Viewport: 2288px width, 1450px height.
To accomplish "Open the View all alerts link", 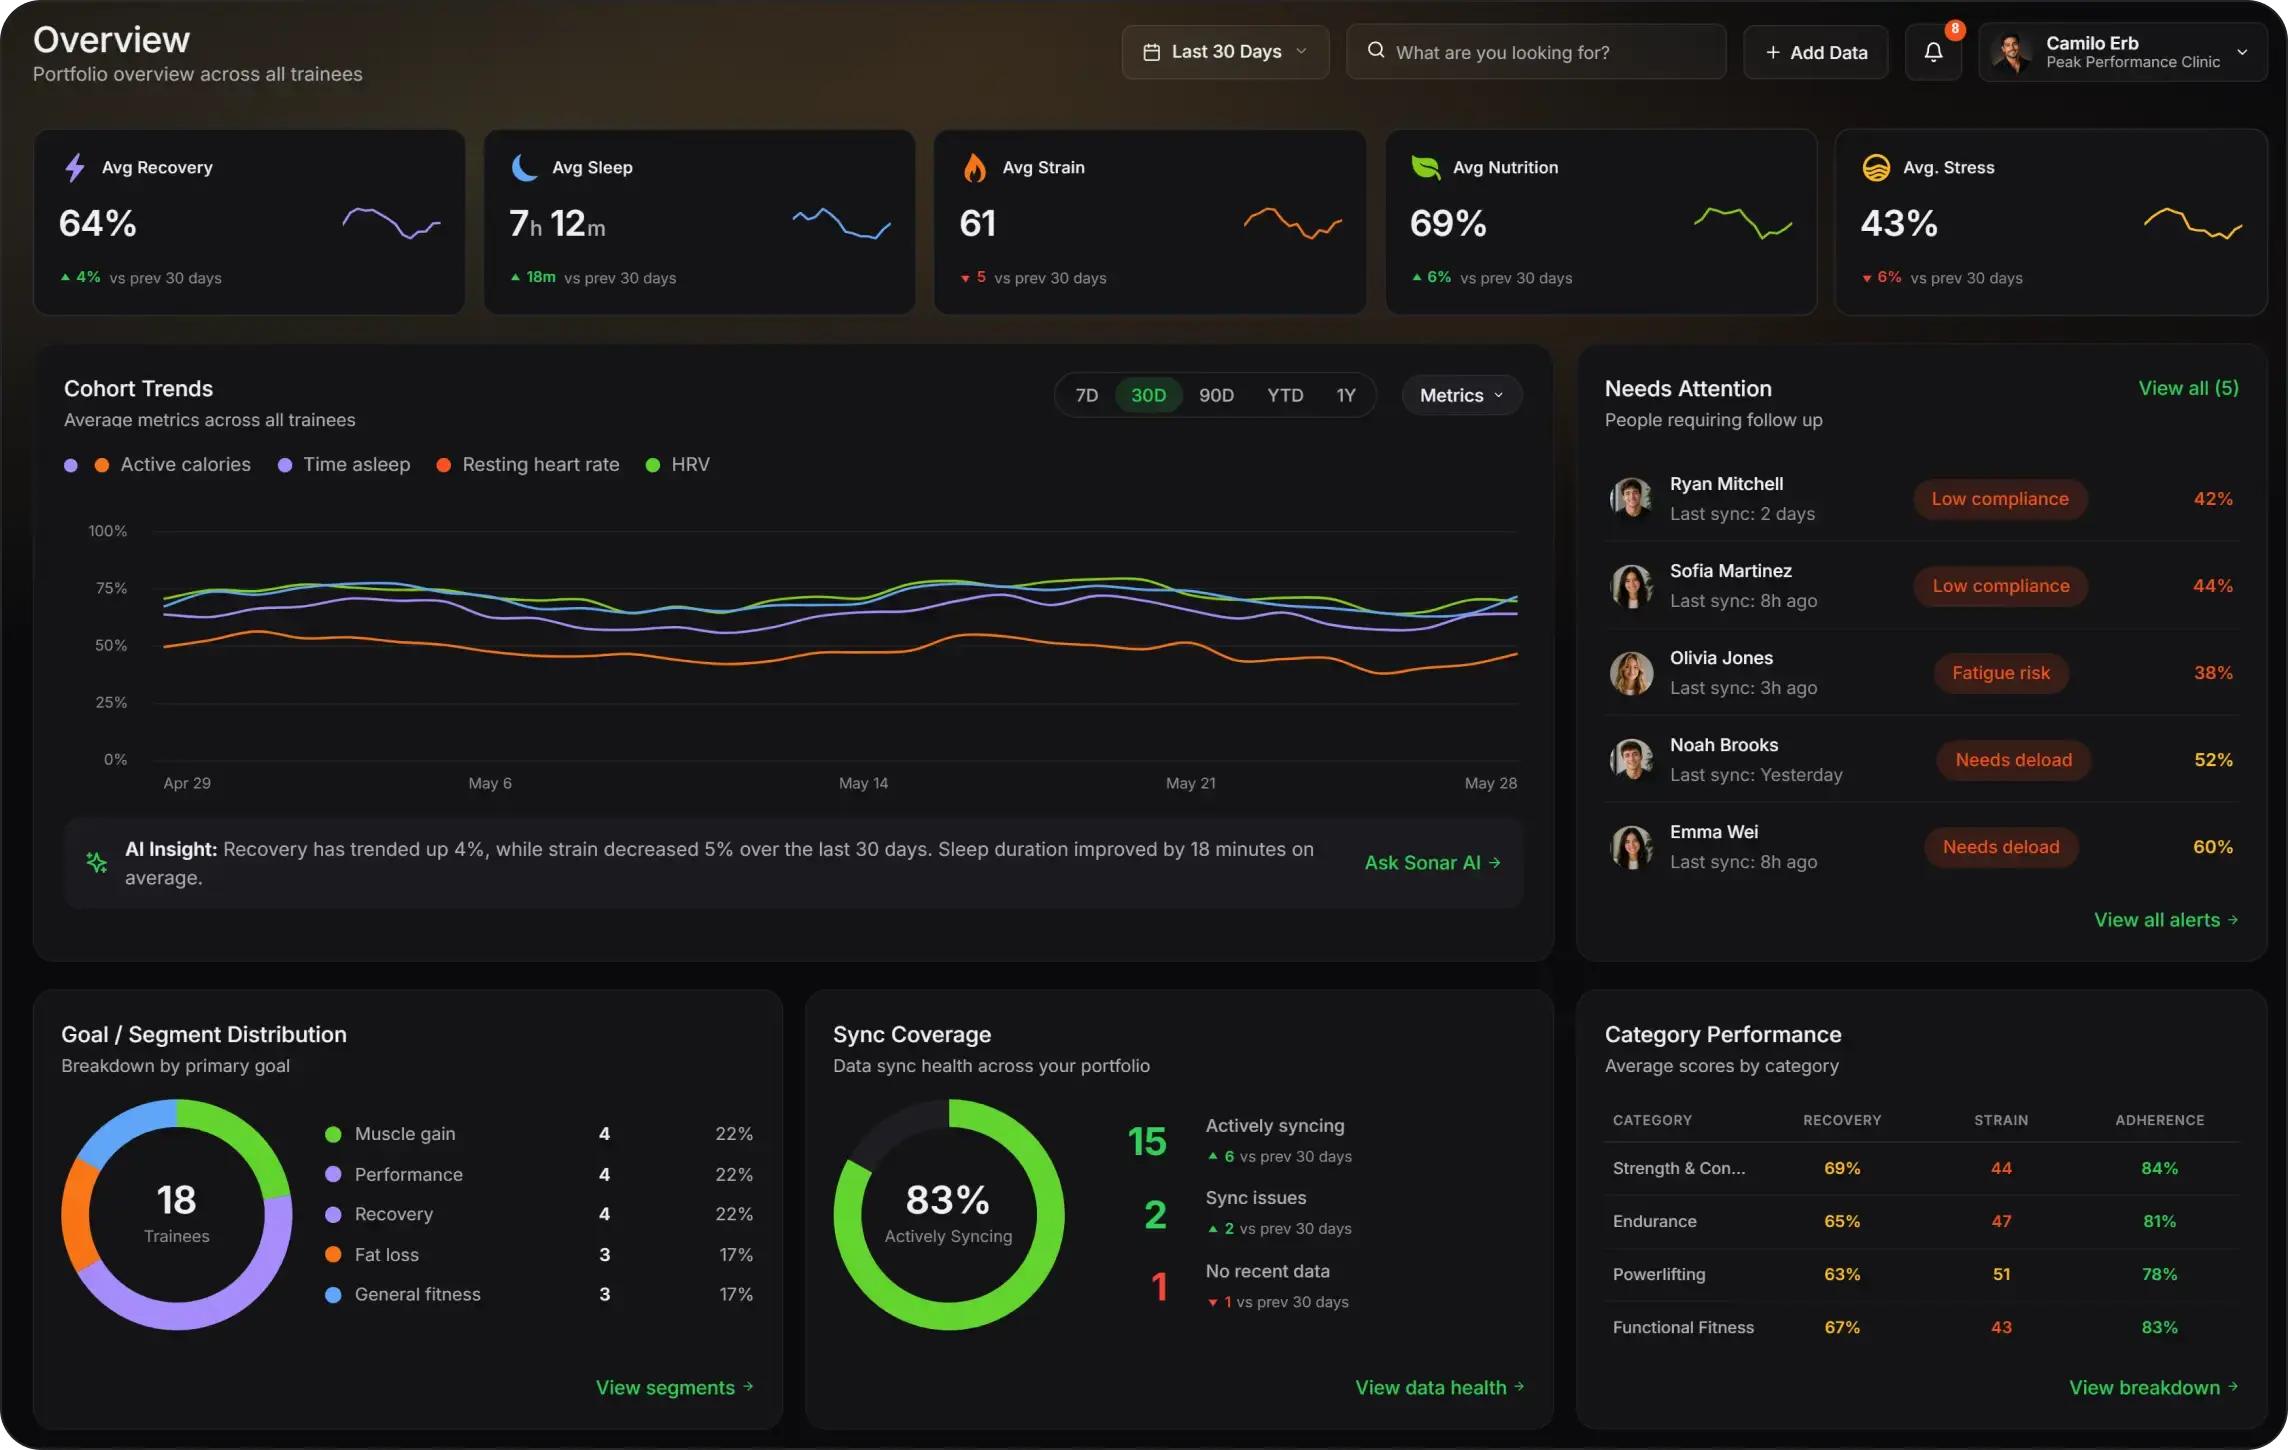I will click(2166, 920).
